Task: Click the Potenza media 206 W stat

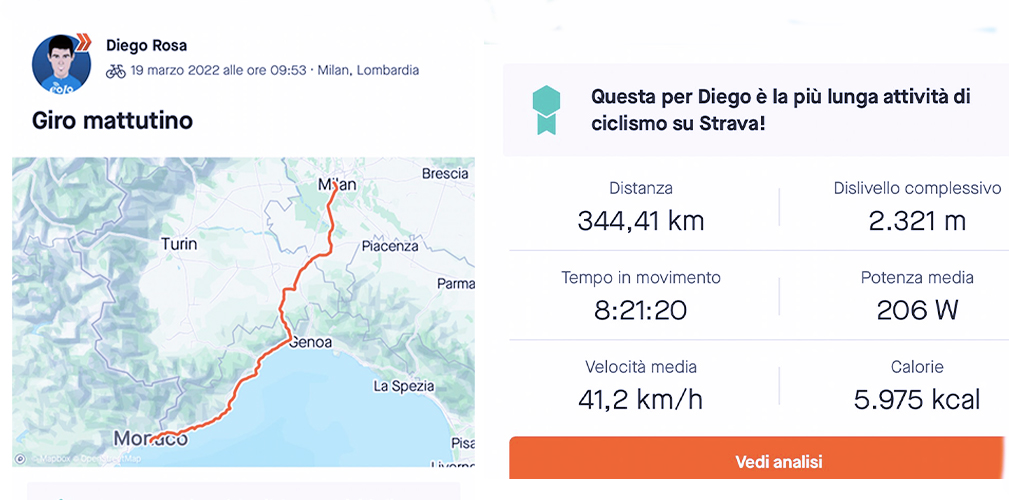Action: [x=917, y=297]
